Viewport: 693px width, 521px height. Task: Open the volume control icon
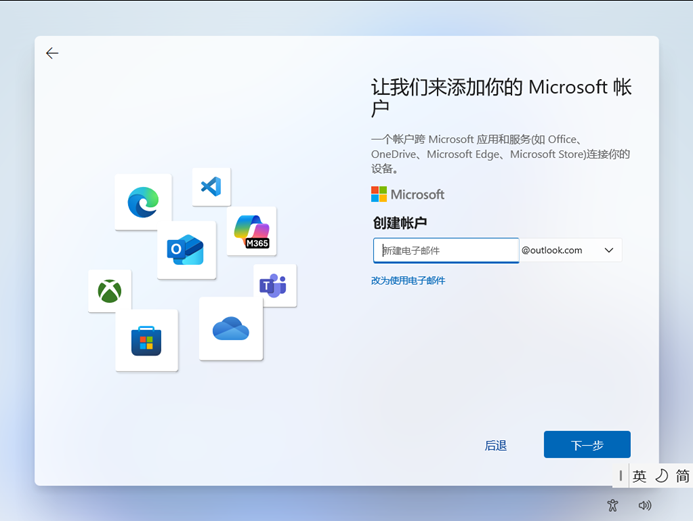644,505
